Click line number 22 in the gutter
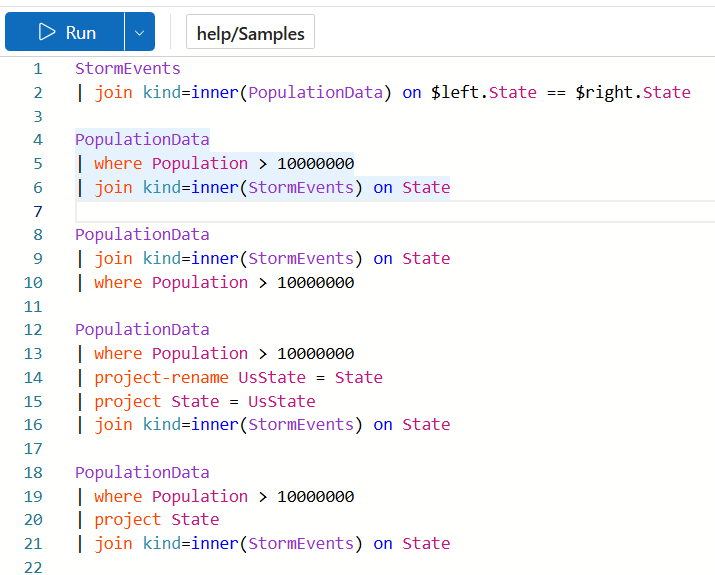 point(33,568)
